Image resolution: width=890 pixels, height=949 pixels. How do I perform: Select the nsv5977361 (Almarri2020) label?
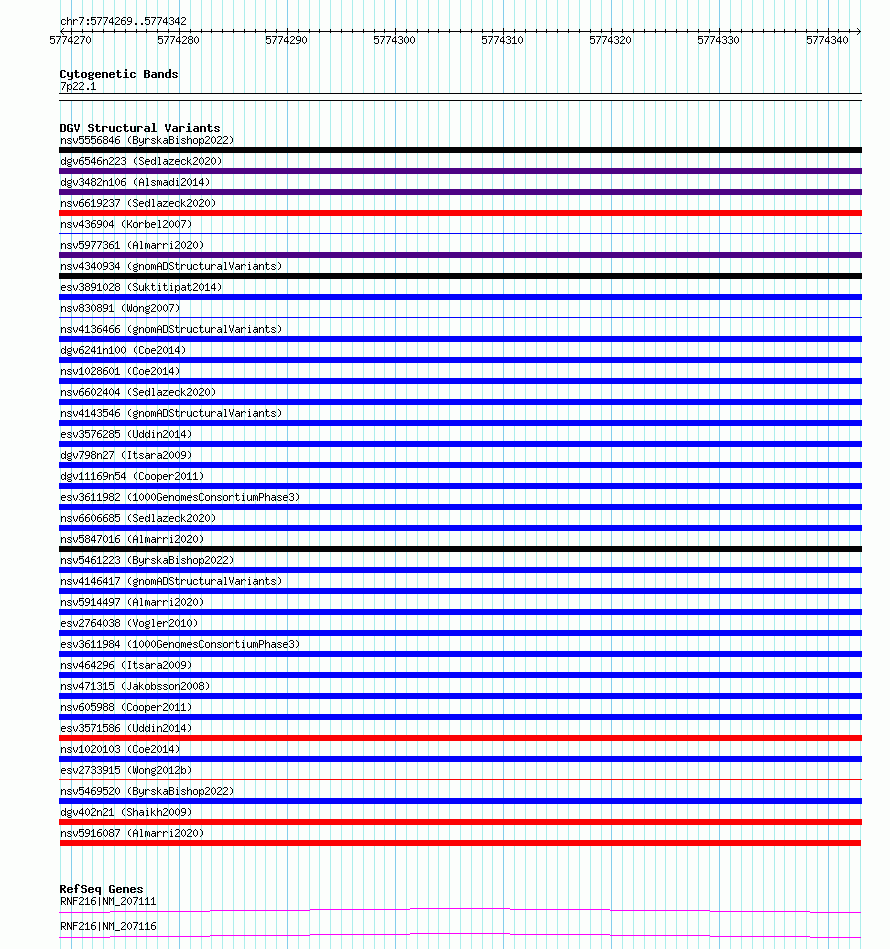click(x=132, y=245)
